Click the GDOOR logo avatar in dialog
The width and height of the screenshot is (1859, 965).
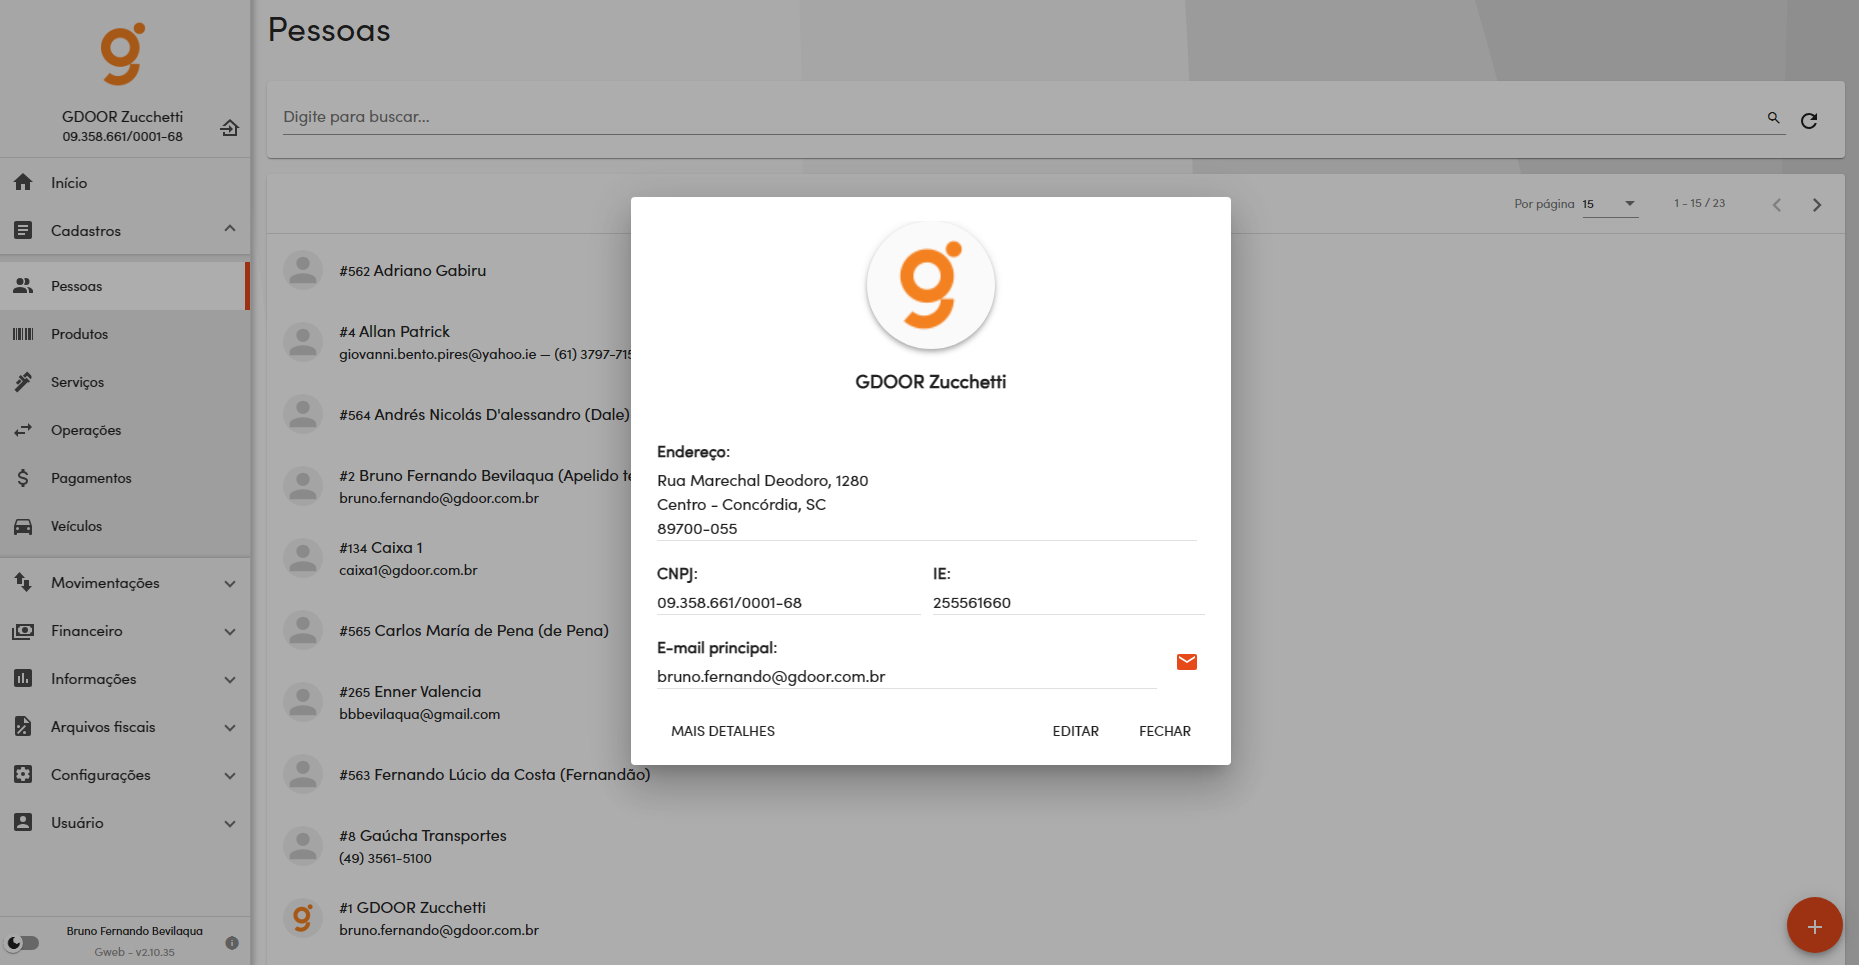click(931, 286)
